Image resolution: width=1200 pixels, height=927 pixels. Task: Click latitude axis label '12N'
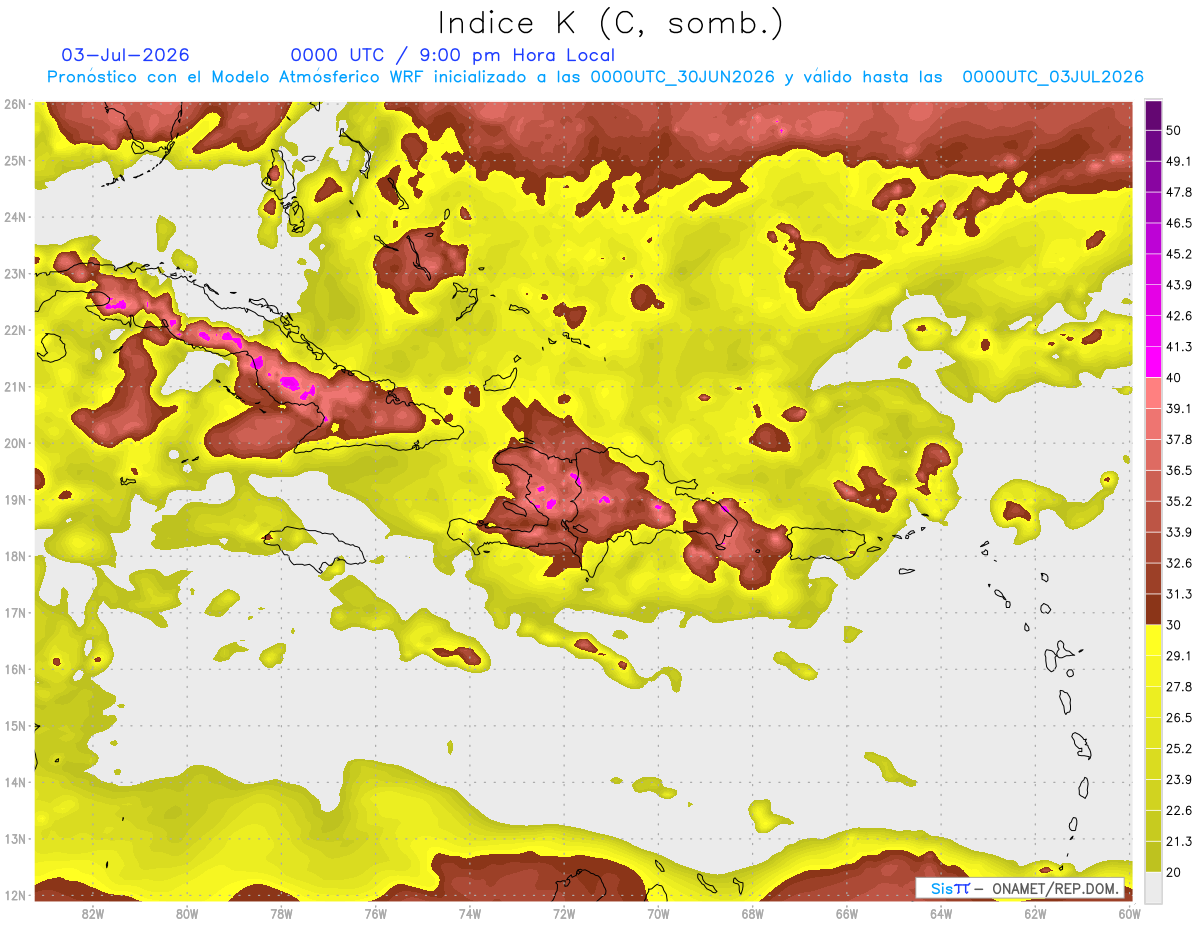15,895
